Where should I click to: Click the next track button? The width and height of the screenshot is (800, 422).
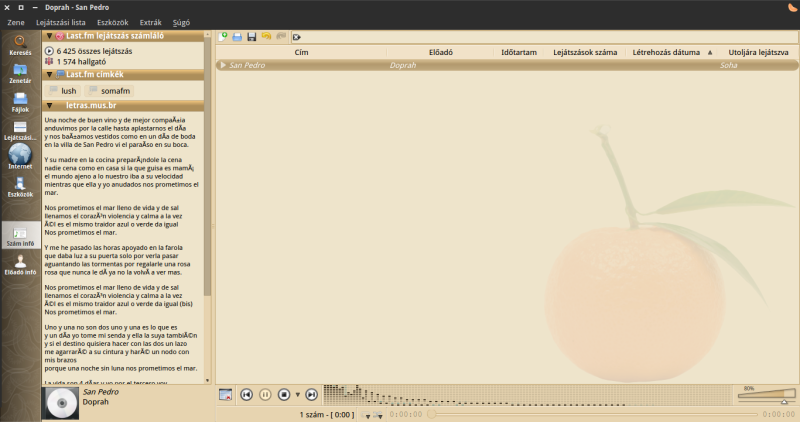311,394
